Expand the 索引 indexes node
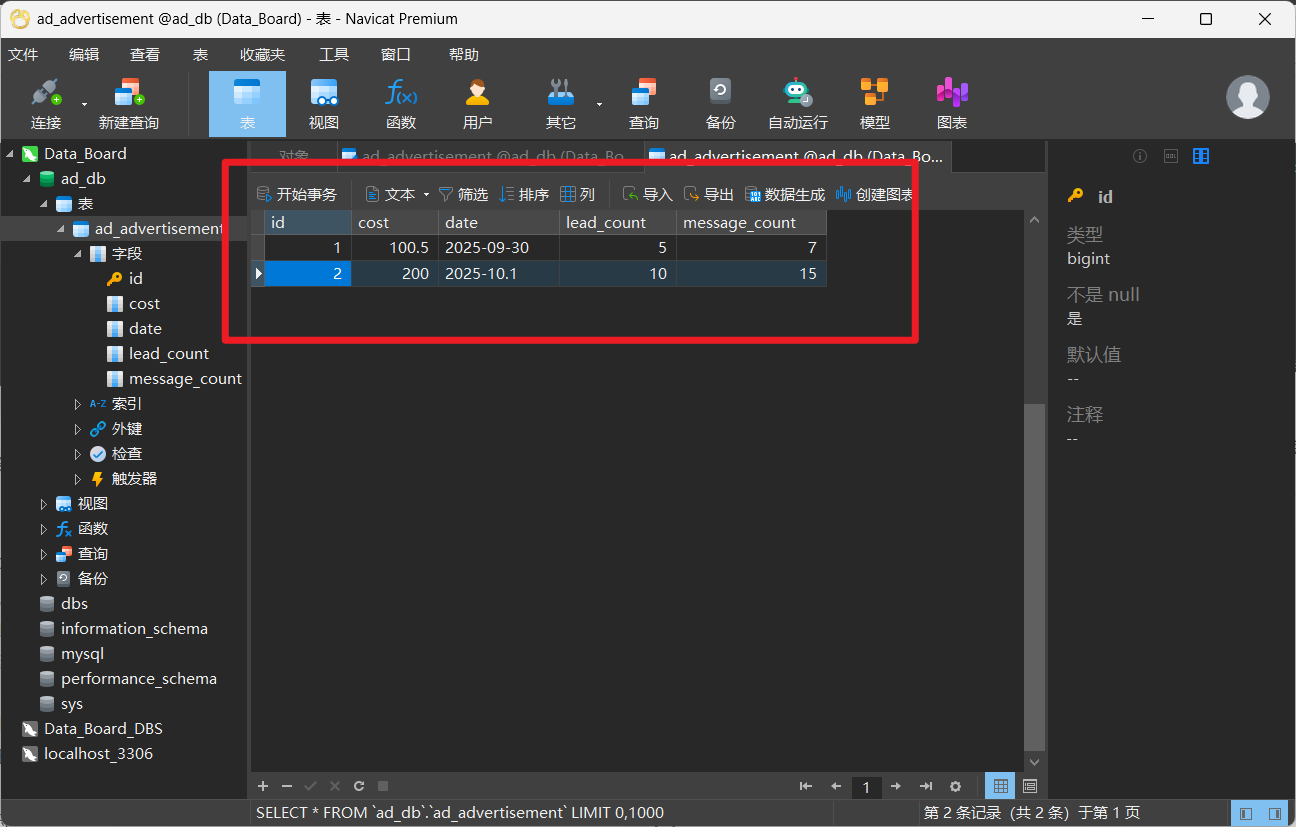The width and height of the screenshot is (1296, 827). [x=78, y=403]
